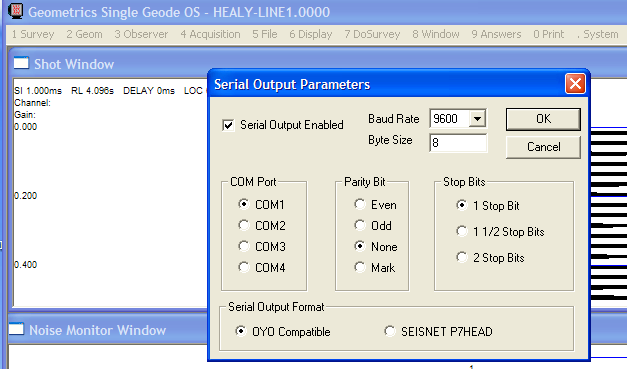Choose None parity bit
This screenshot has height=369, width=627.
pos(359,246)
